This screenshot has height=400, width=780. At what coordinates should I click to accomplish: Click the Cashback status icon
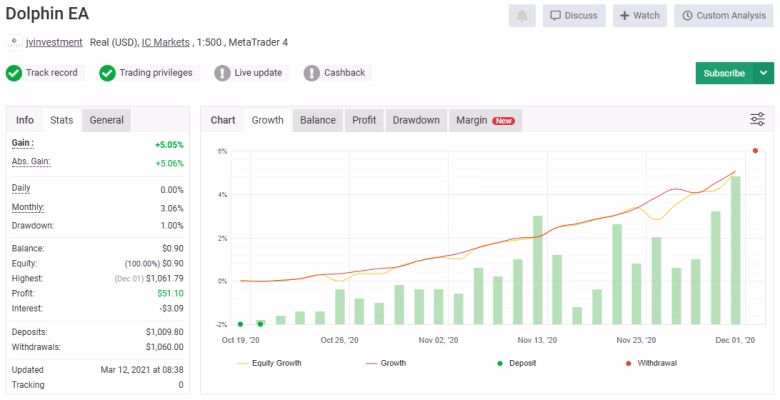pyautogui.click(x=311, y=73)
